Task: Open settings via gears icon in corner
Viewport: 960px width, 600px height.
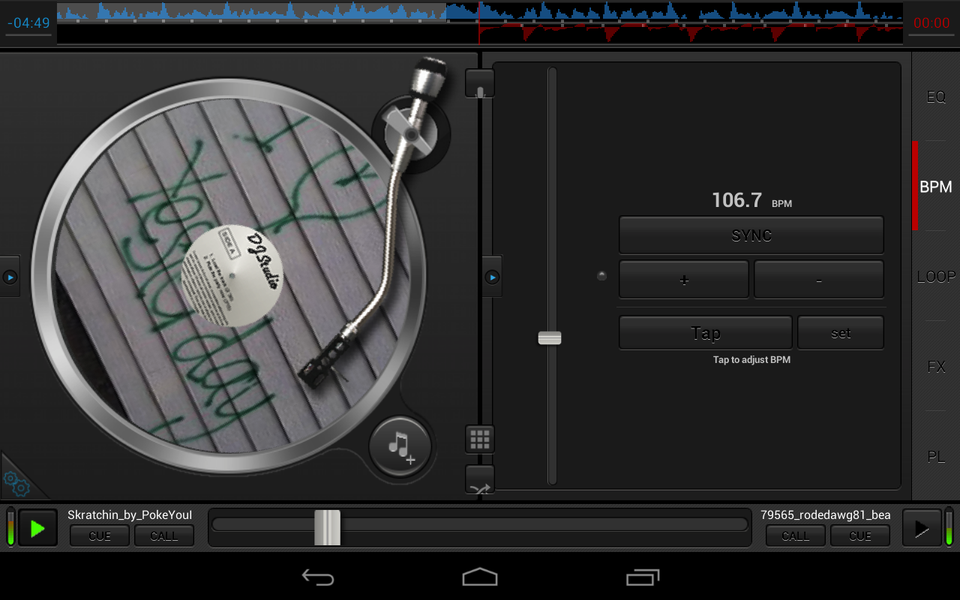Action: (x=18, y=484)
